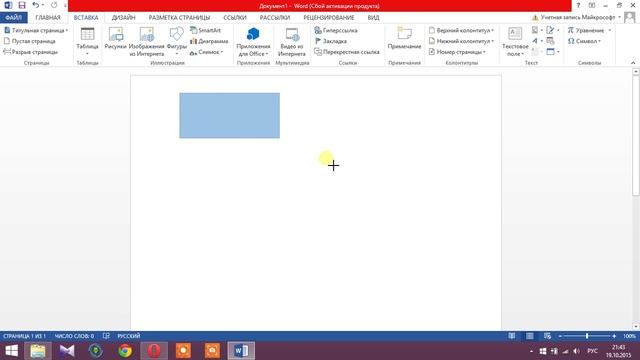This screenshot has height=360, width=640.
Task: Switch to read mode view
Action: [x=511, y=336]
